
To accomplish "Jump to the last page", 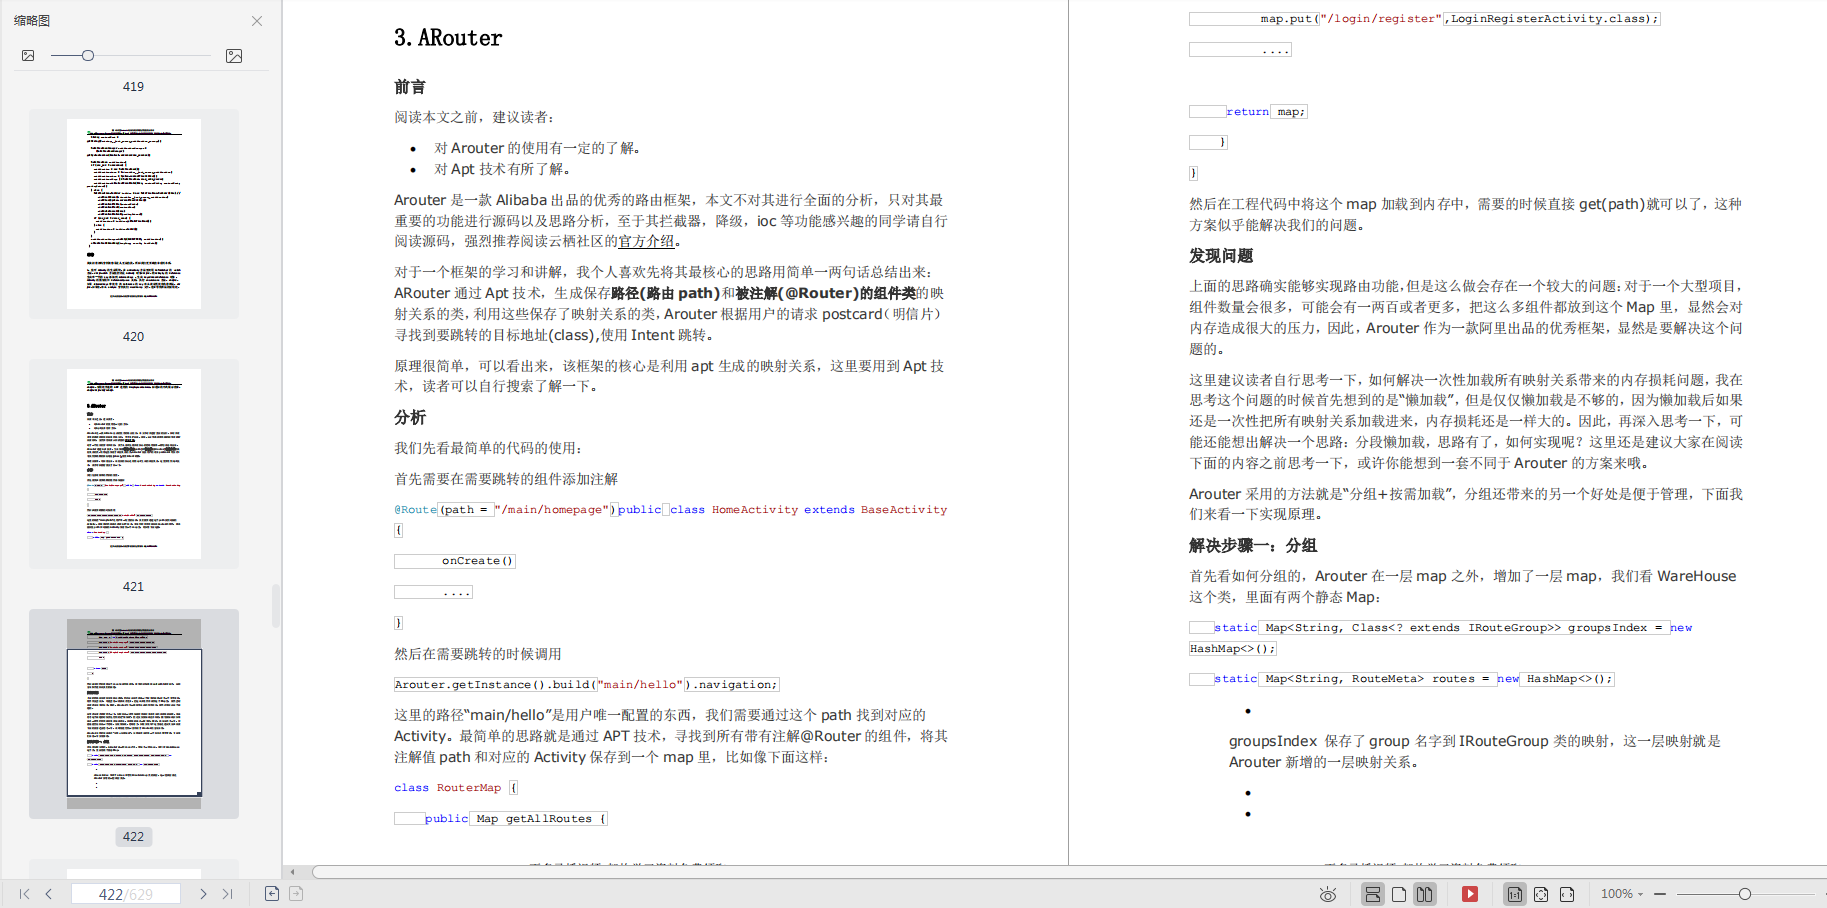I will [x=228, y=894].
